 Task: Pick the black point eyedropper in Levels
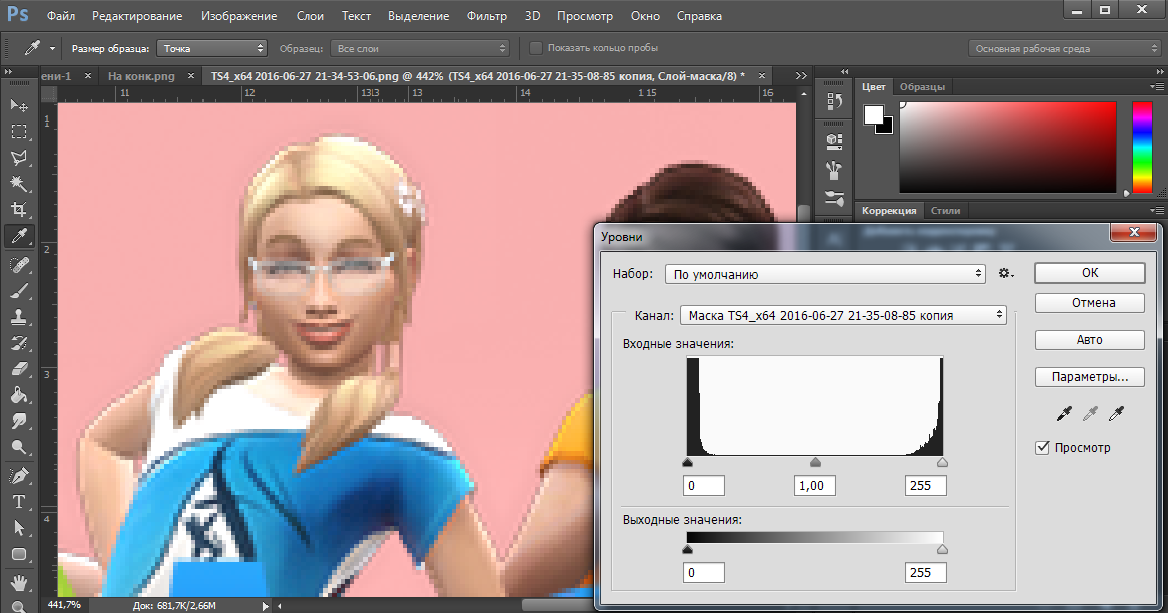click(x=1064, y=413)
